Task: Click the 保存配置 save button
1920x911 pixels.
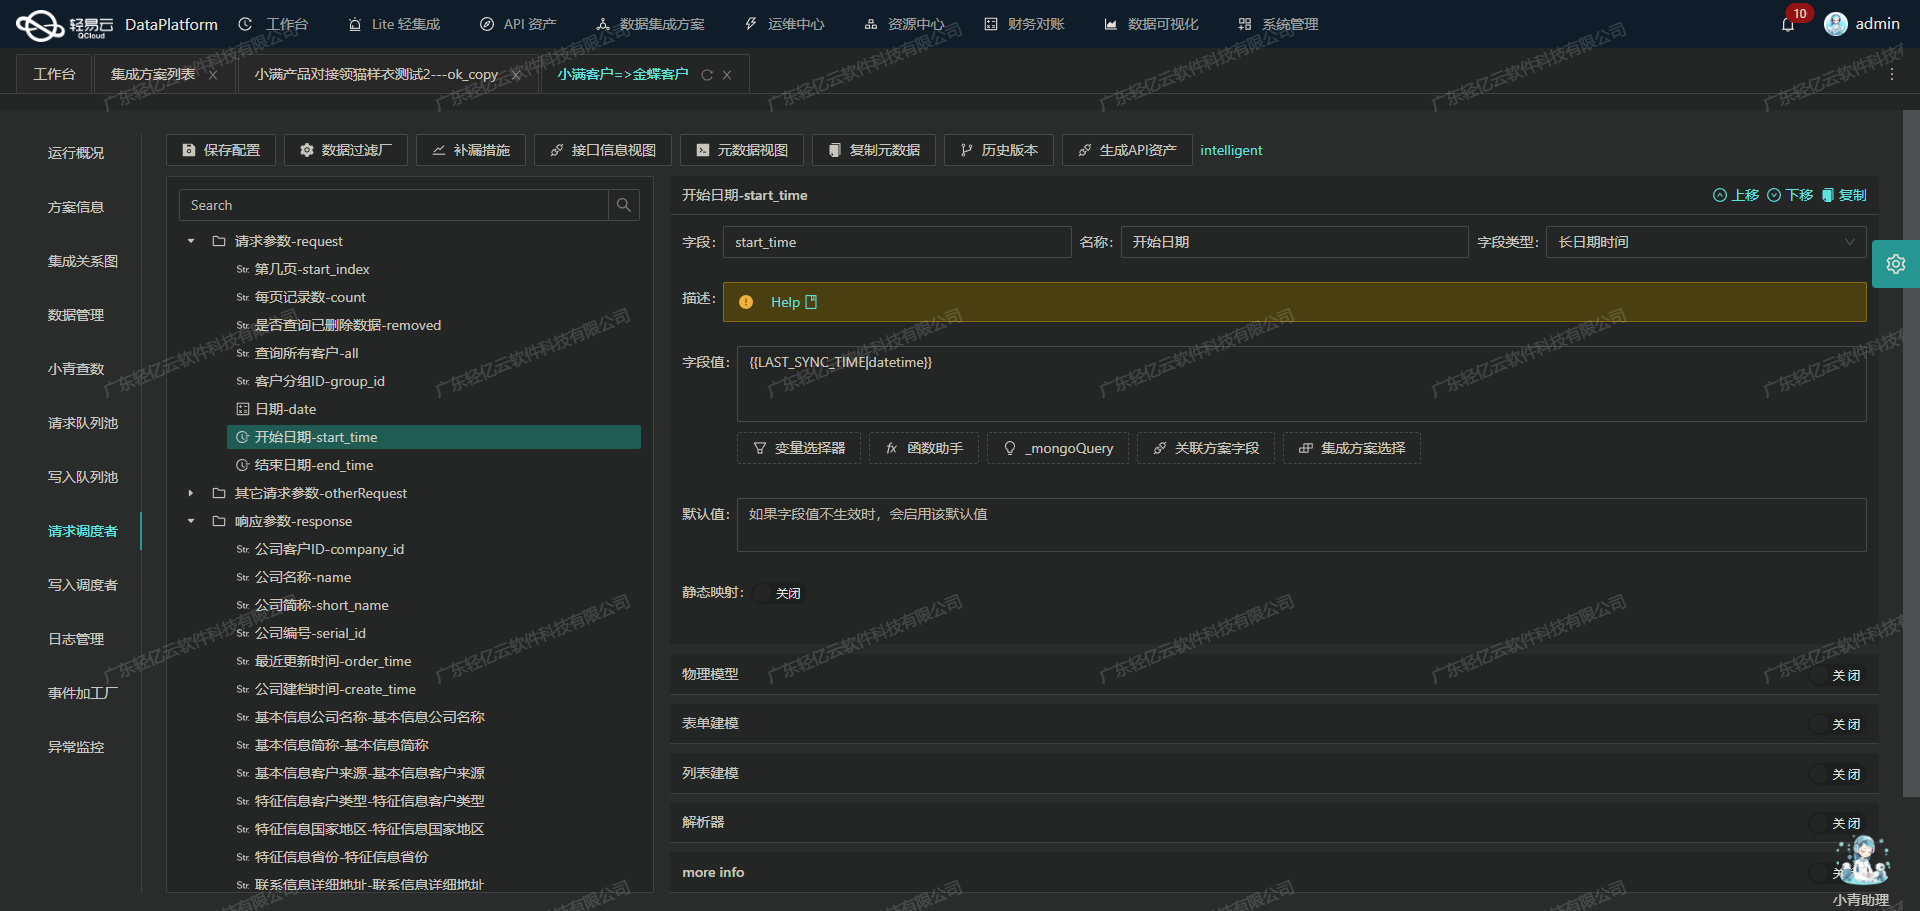Action: click(x=221, y=150)
